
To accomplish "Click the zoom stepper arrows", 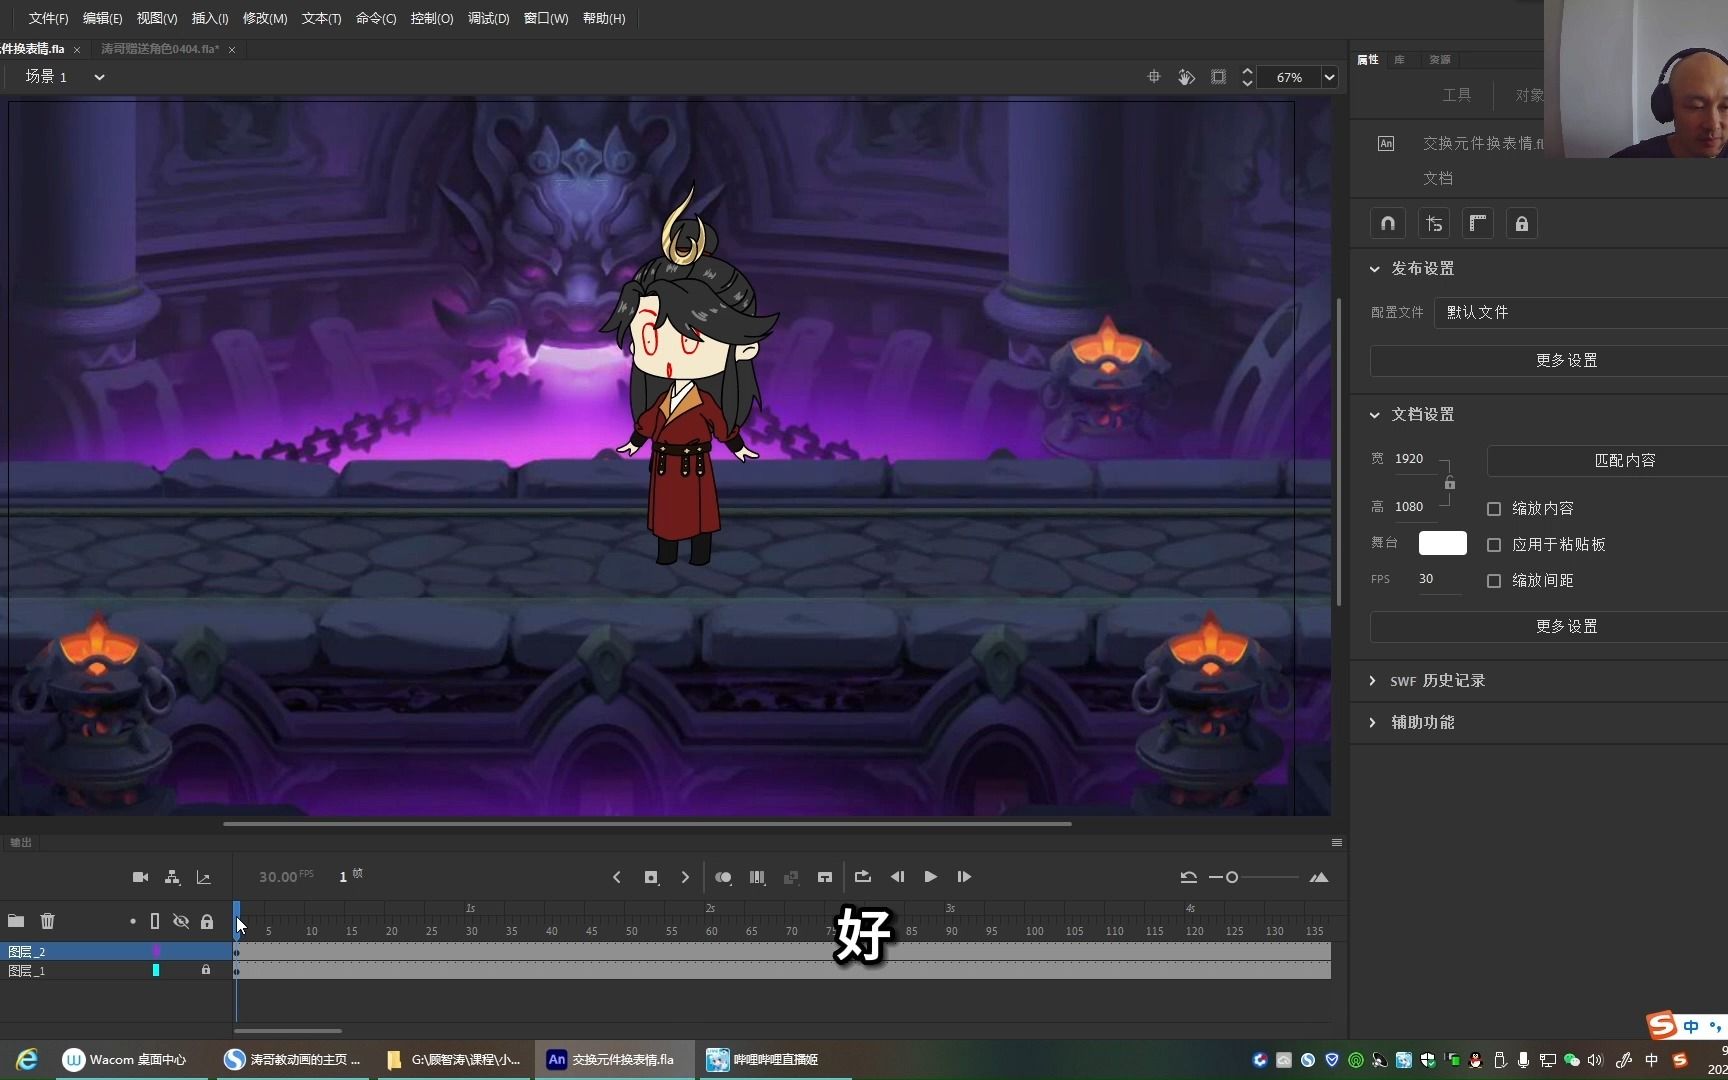I will [x=1247, y=77].
